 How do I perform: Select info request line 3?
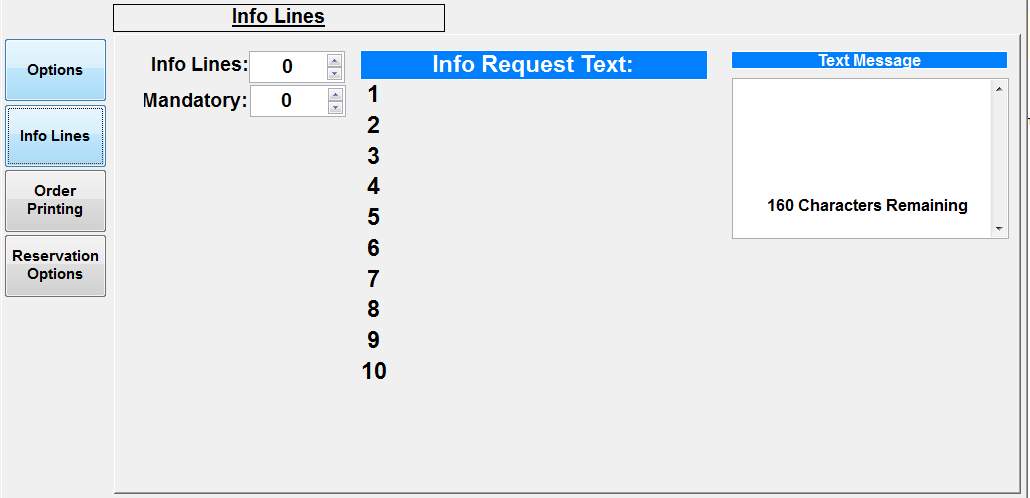[x=373, y=156]
